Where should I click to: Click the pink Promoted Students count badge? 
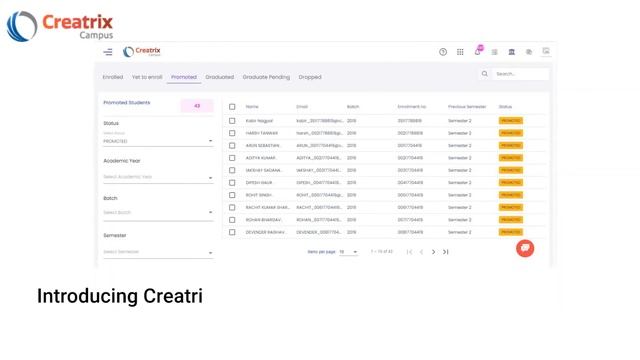pos(197,106)
